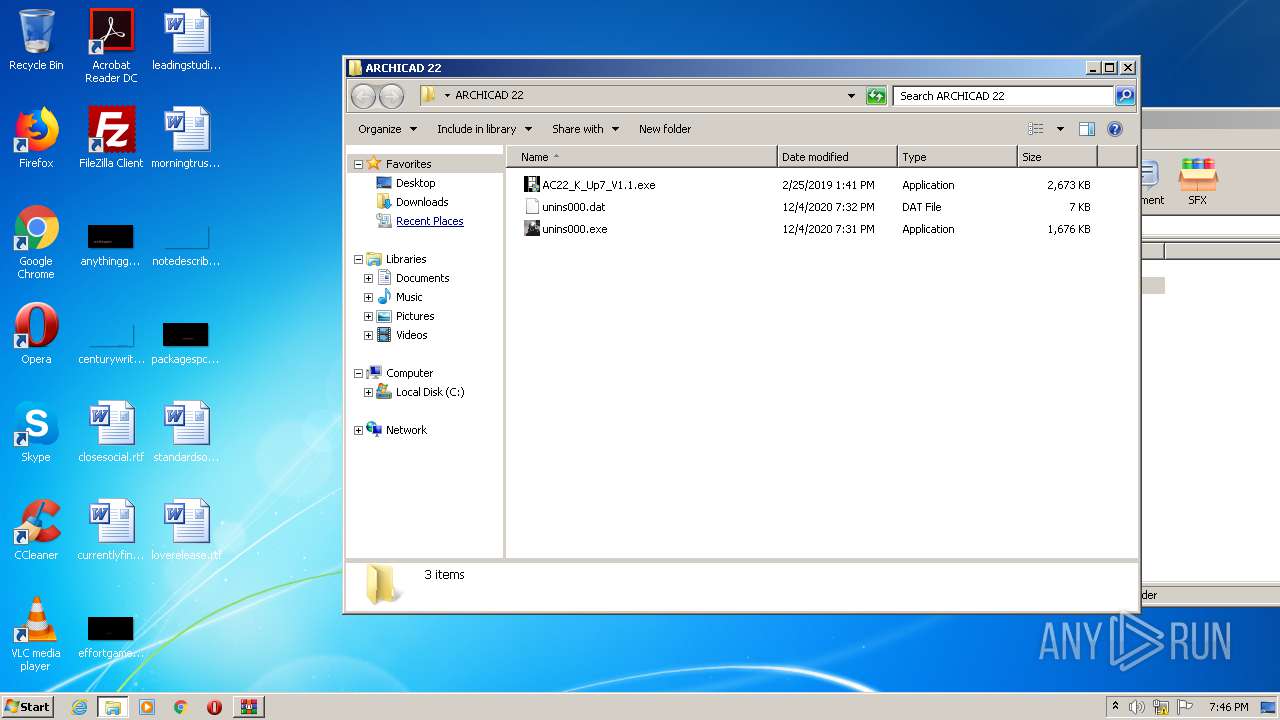Click the Forward navigation arrow

392,96
